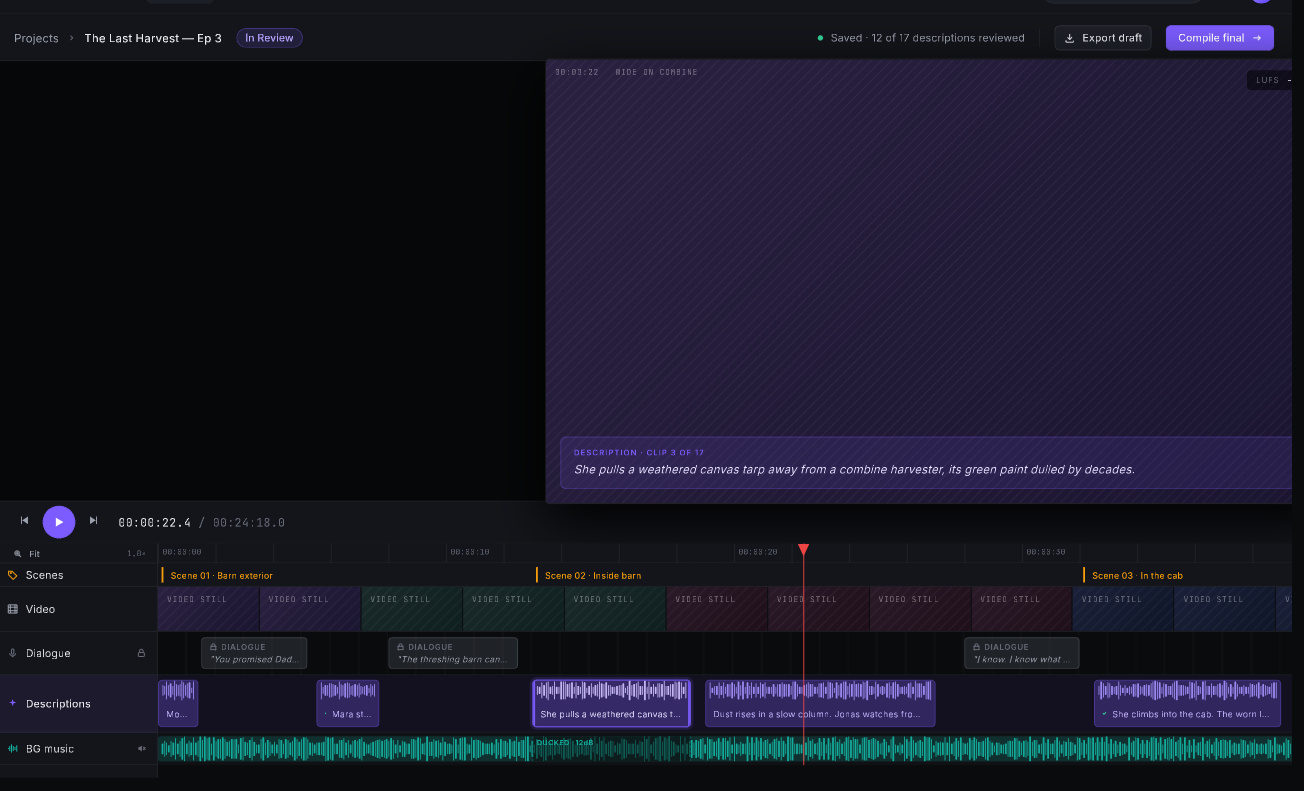Click the video preview frame
Image resolution: width=1304 pixels, height=791 pixels.
[919, 281]
